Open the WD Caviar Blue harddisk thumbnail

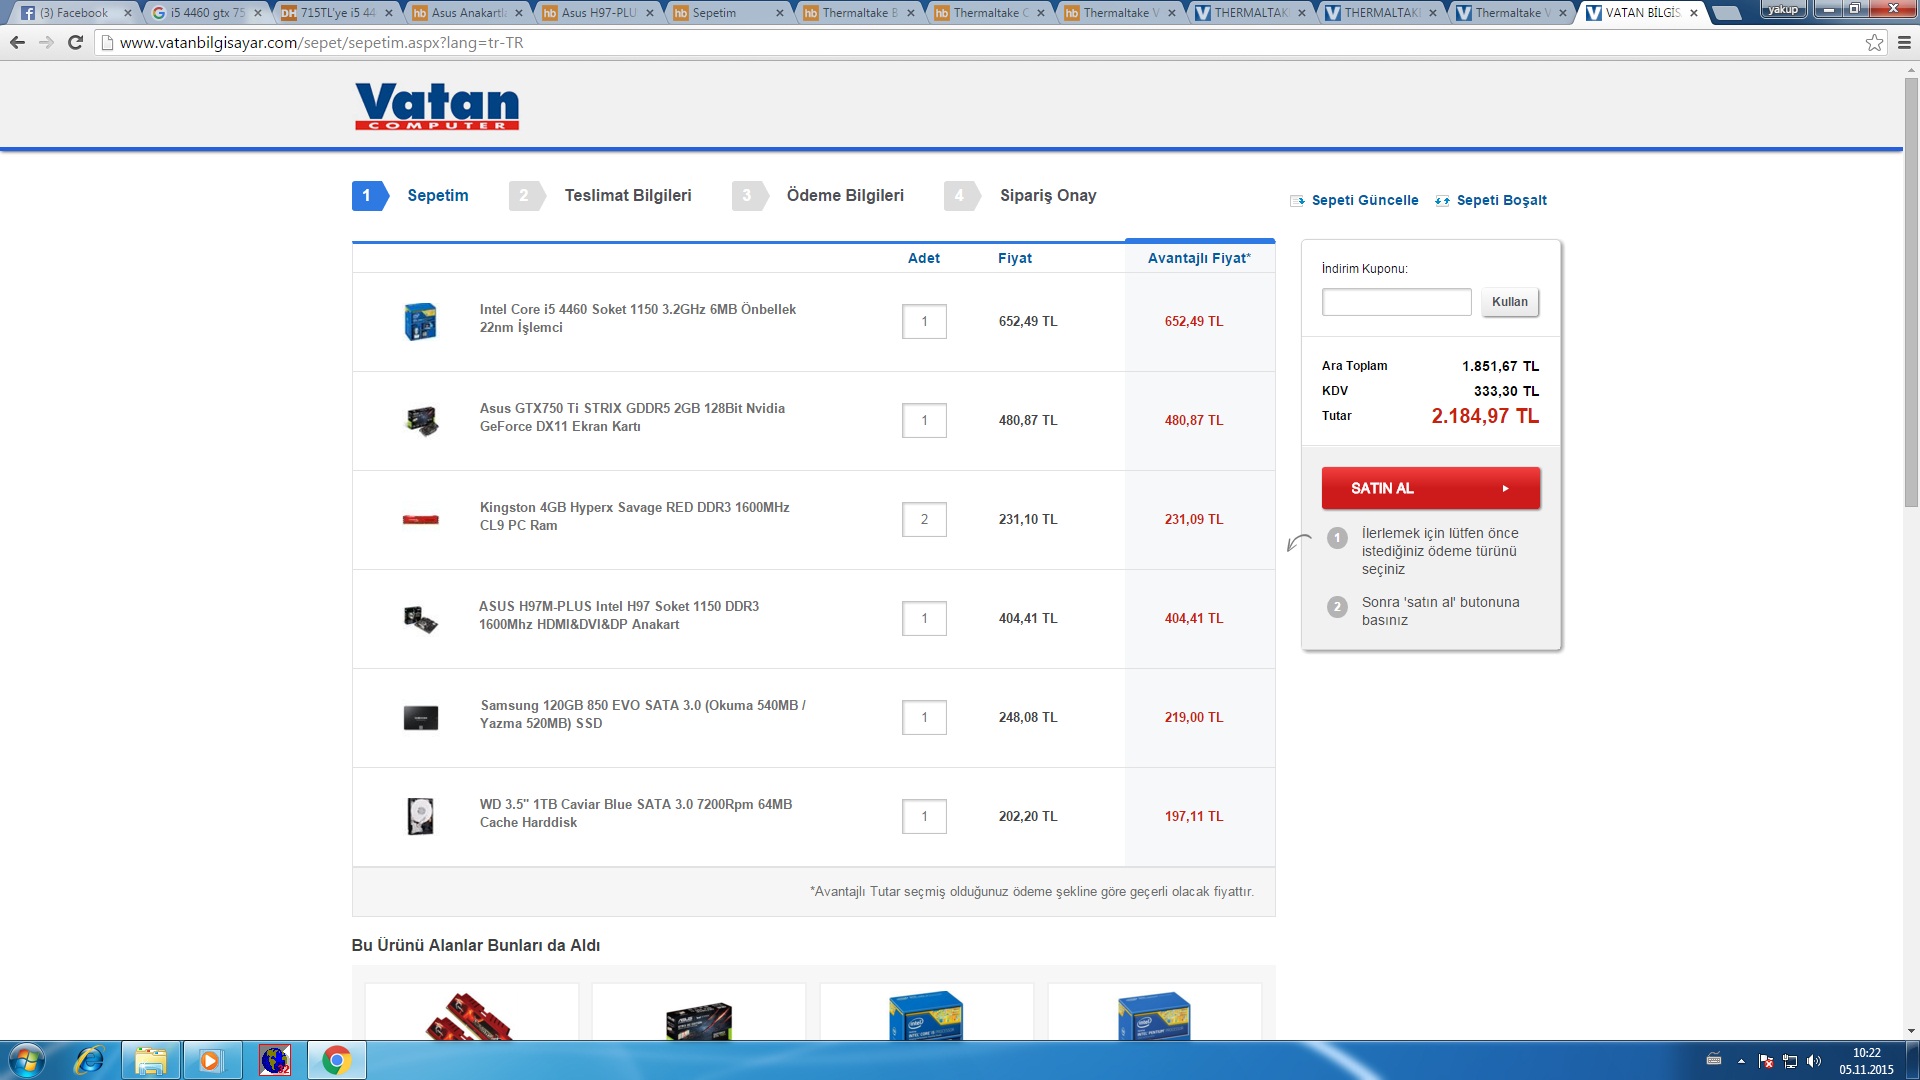point(421,816)
